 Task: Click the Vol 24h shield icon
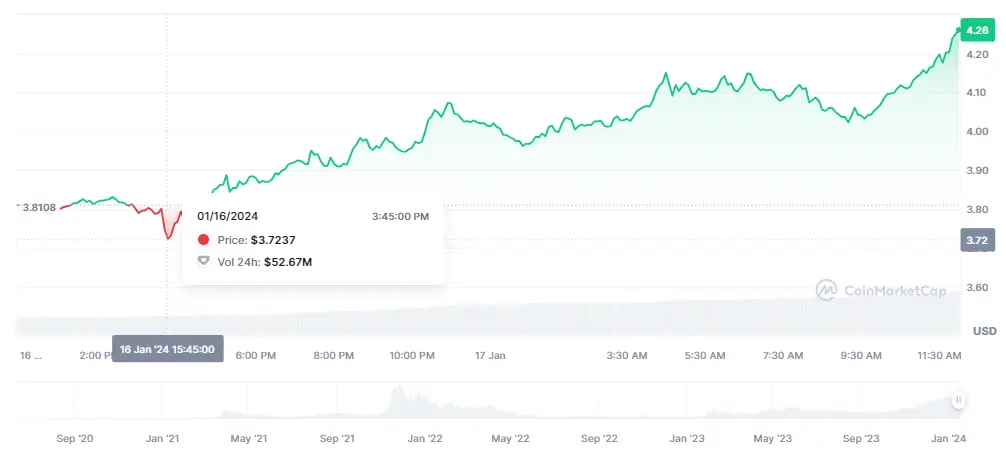tap(204, 262)
